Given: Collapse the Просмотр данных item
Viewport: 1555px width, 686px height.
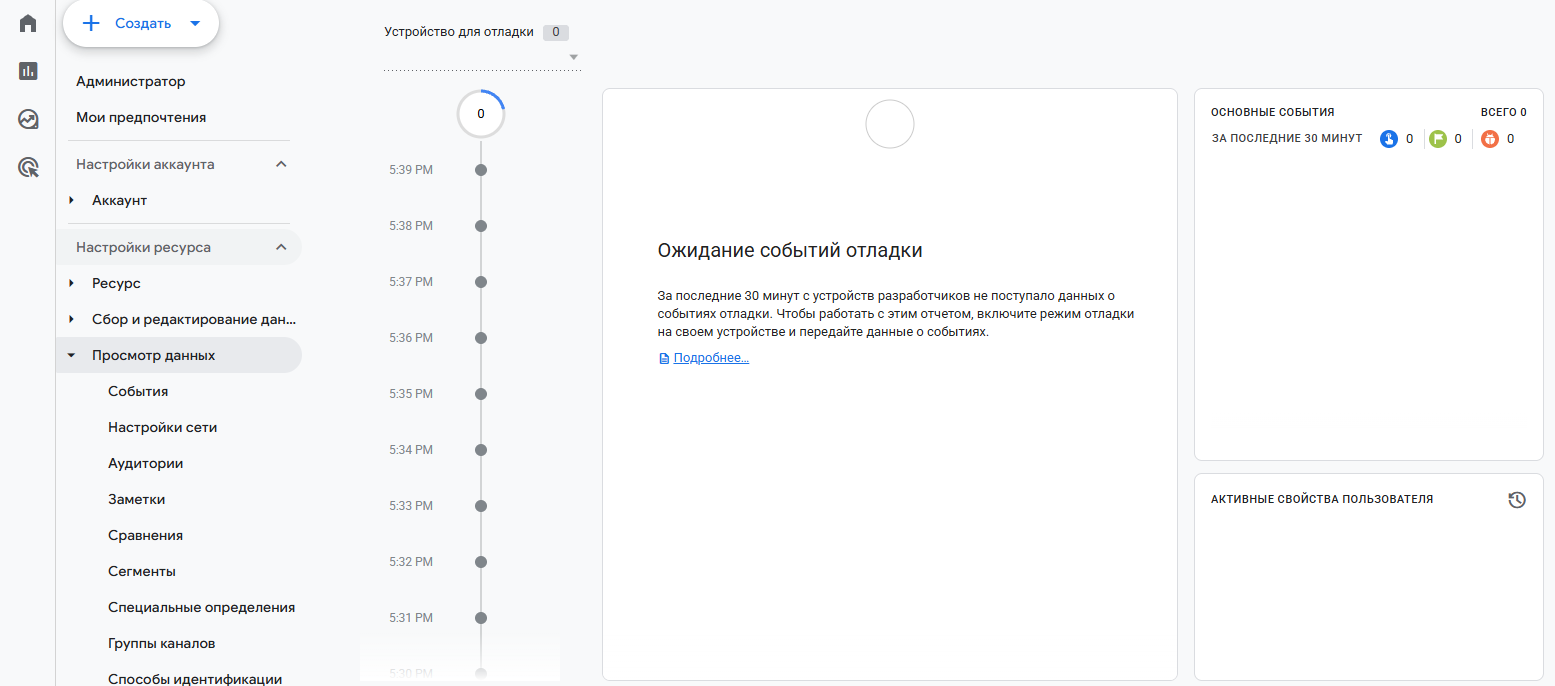Looking at the screenshot, I should point(71,355).
